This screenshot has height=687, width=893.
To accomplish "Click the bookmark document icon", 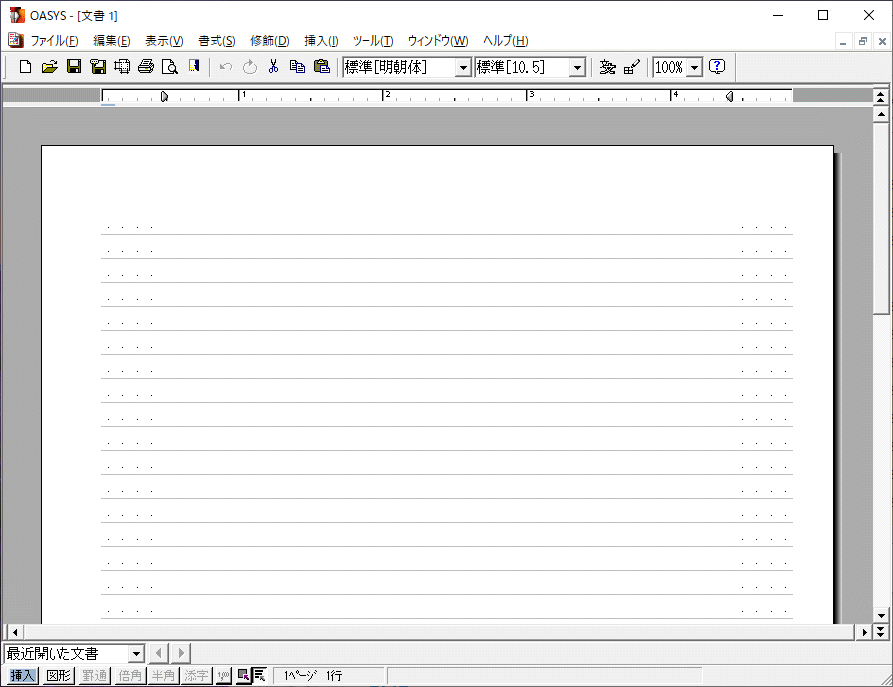I will [194, 67].
